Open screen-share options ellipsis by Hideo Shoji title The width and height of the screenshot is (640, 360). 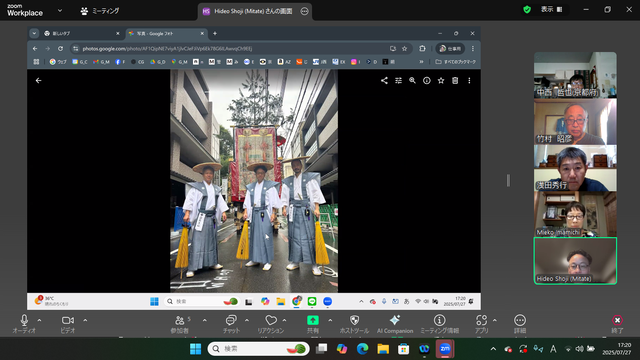coord(304,11)
